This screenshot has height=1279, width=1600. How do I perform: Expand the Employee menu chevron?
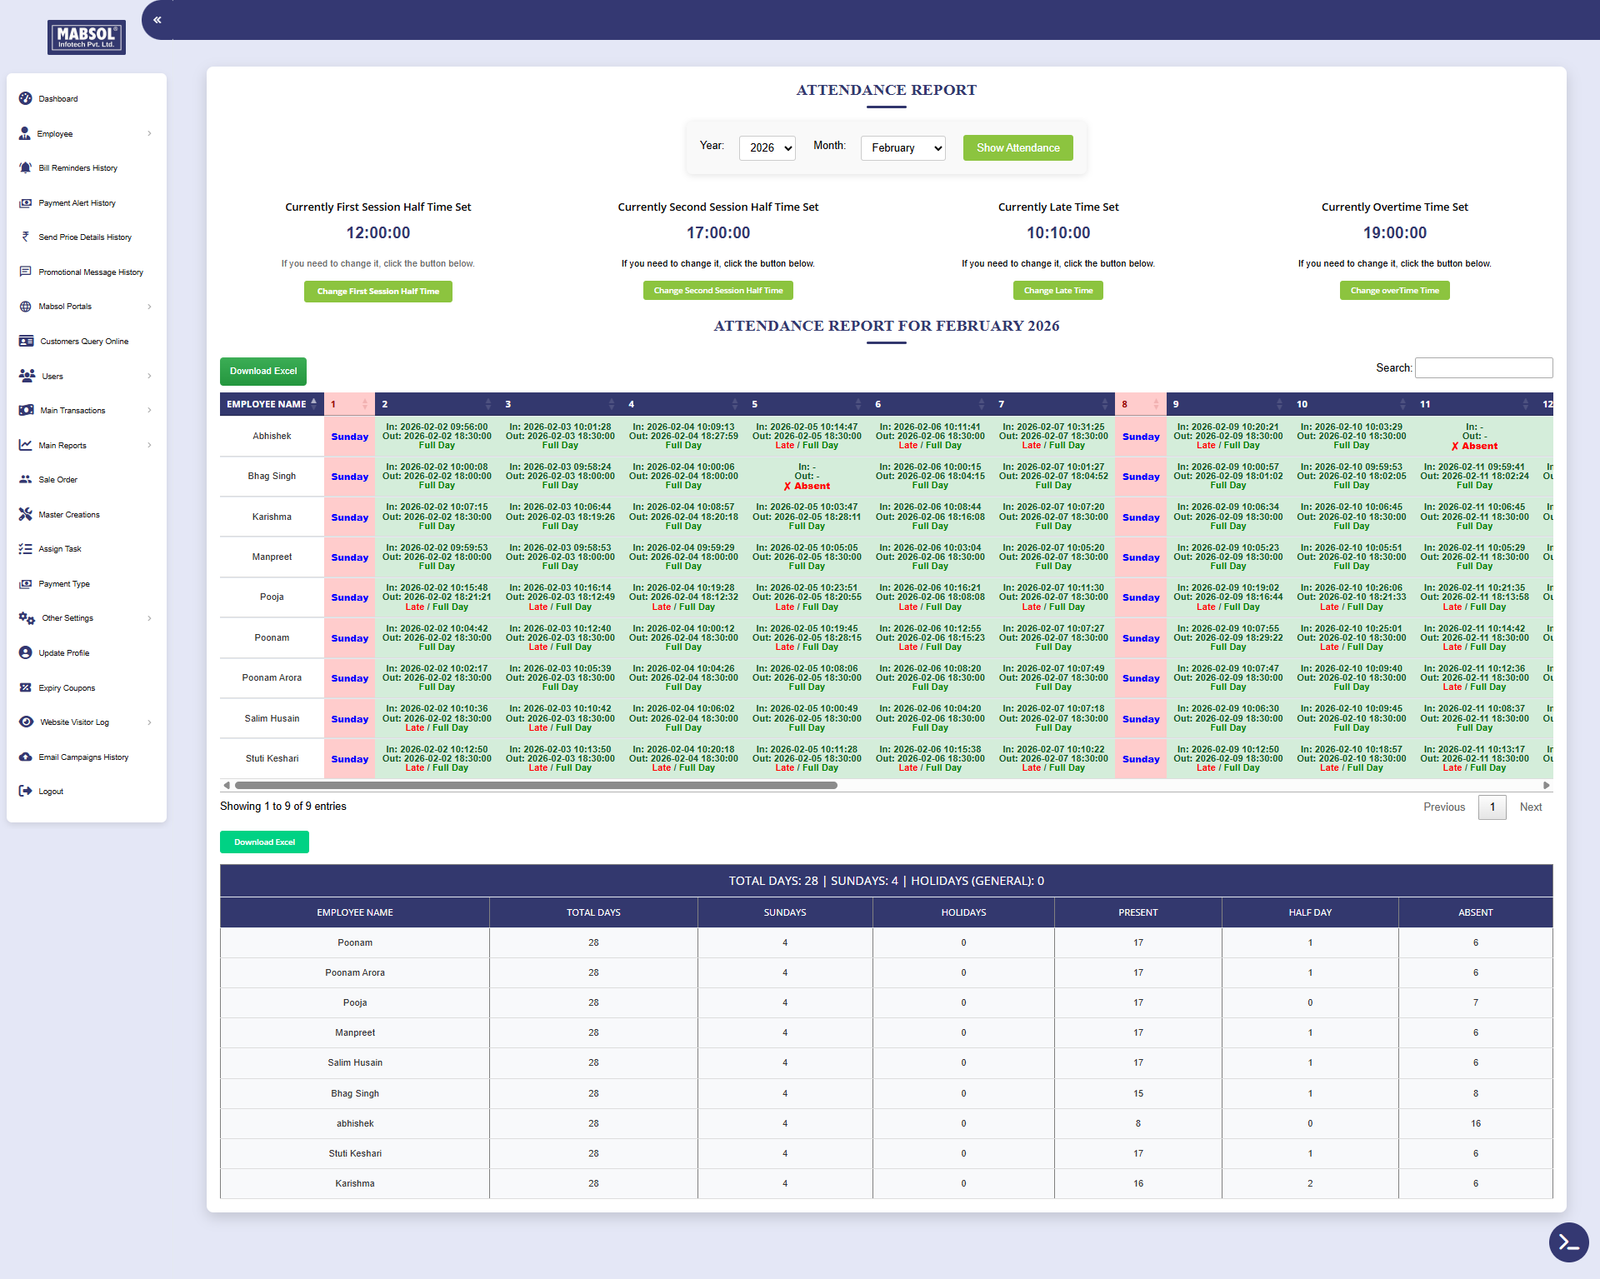149,134
